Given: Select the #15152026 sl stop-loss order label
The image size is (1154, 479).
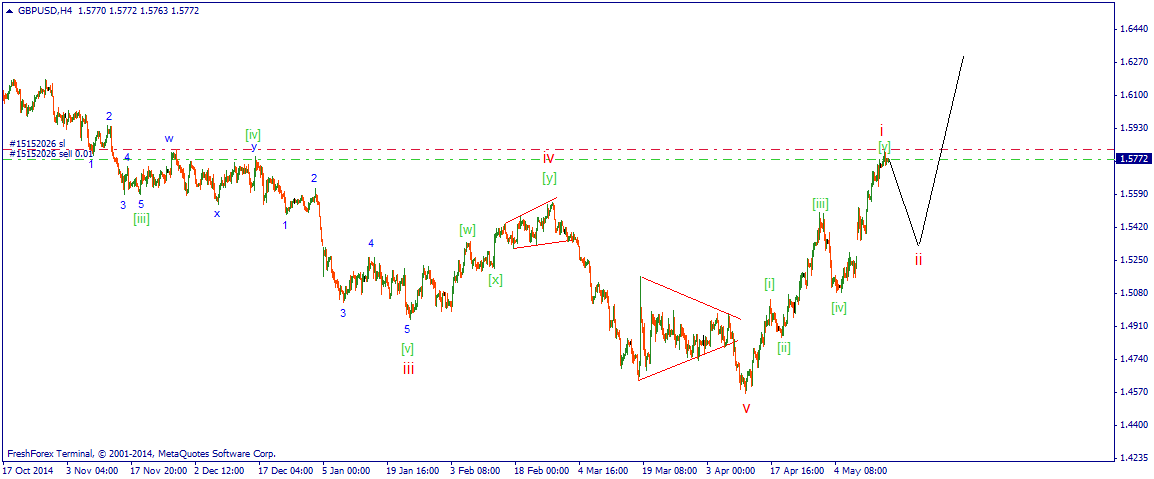Looking at the screenshot, I should pyautogui.click(x=38, y=143).
